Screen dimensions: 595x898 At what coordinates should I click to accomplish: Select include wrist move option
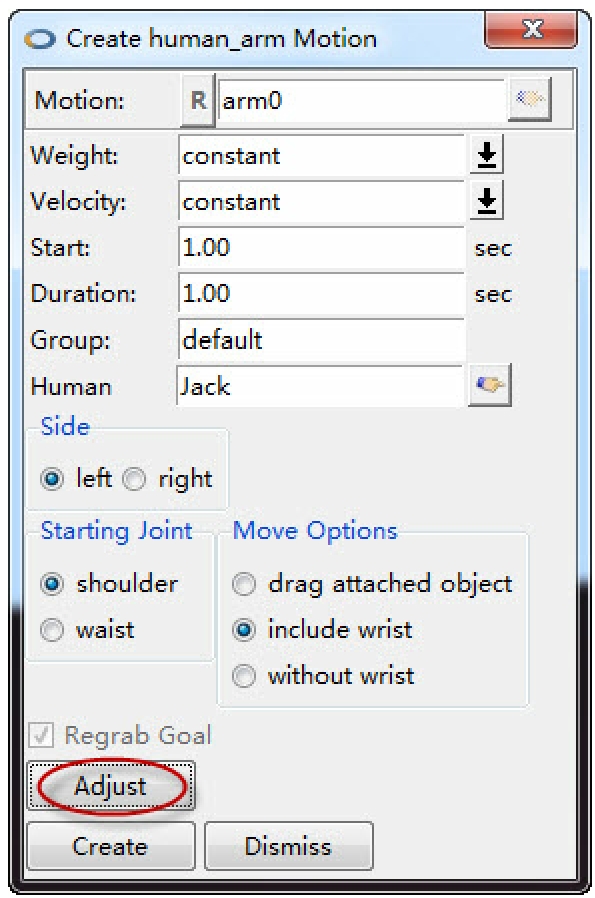244,630
